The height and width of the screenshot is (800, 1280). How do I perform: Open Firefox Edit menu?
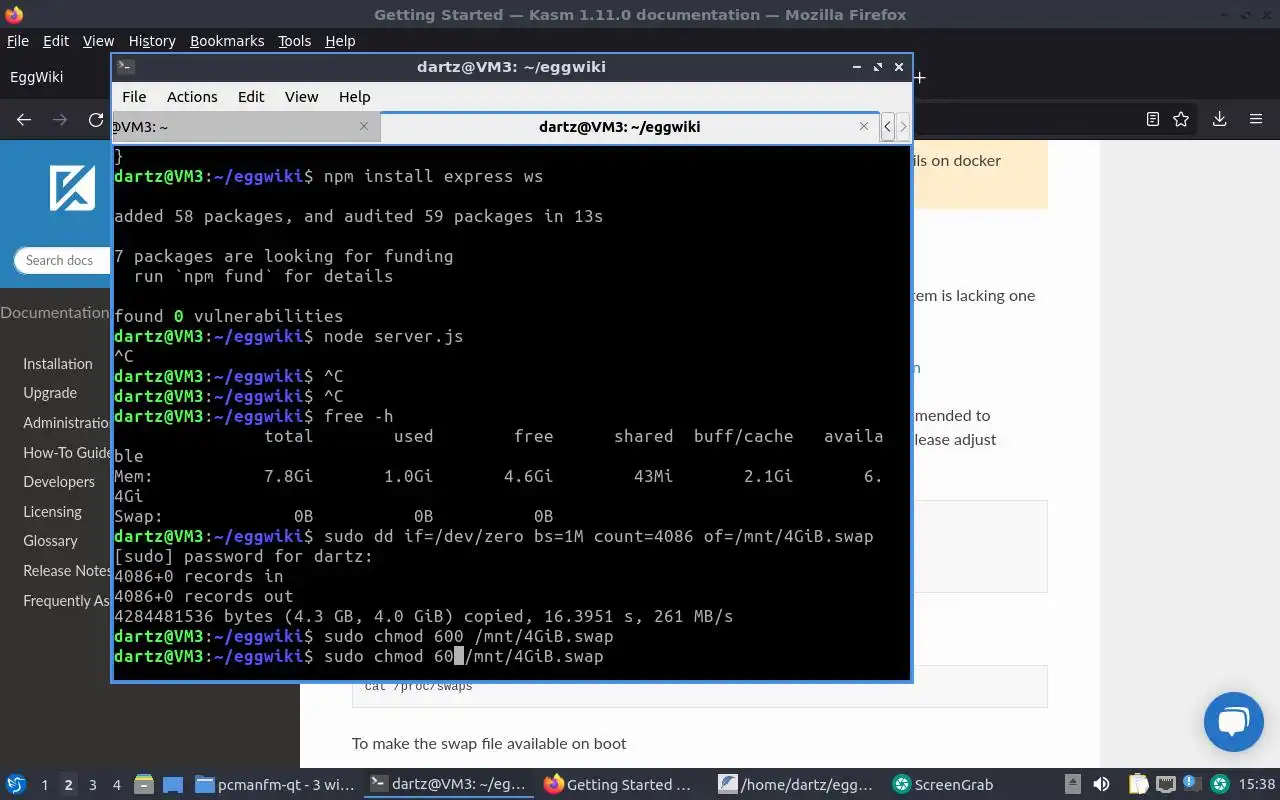56,41
